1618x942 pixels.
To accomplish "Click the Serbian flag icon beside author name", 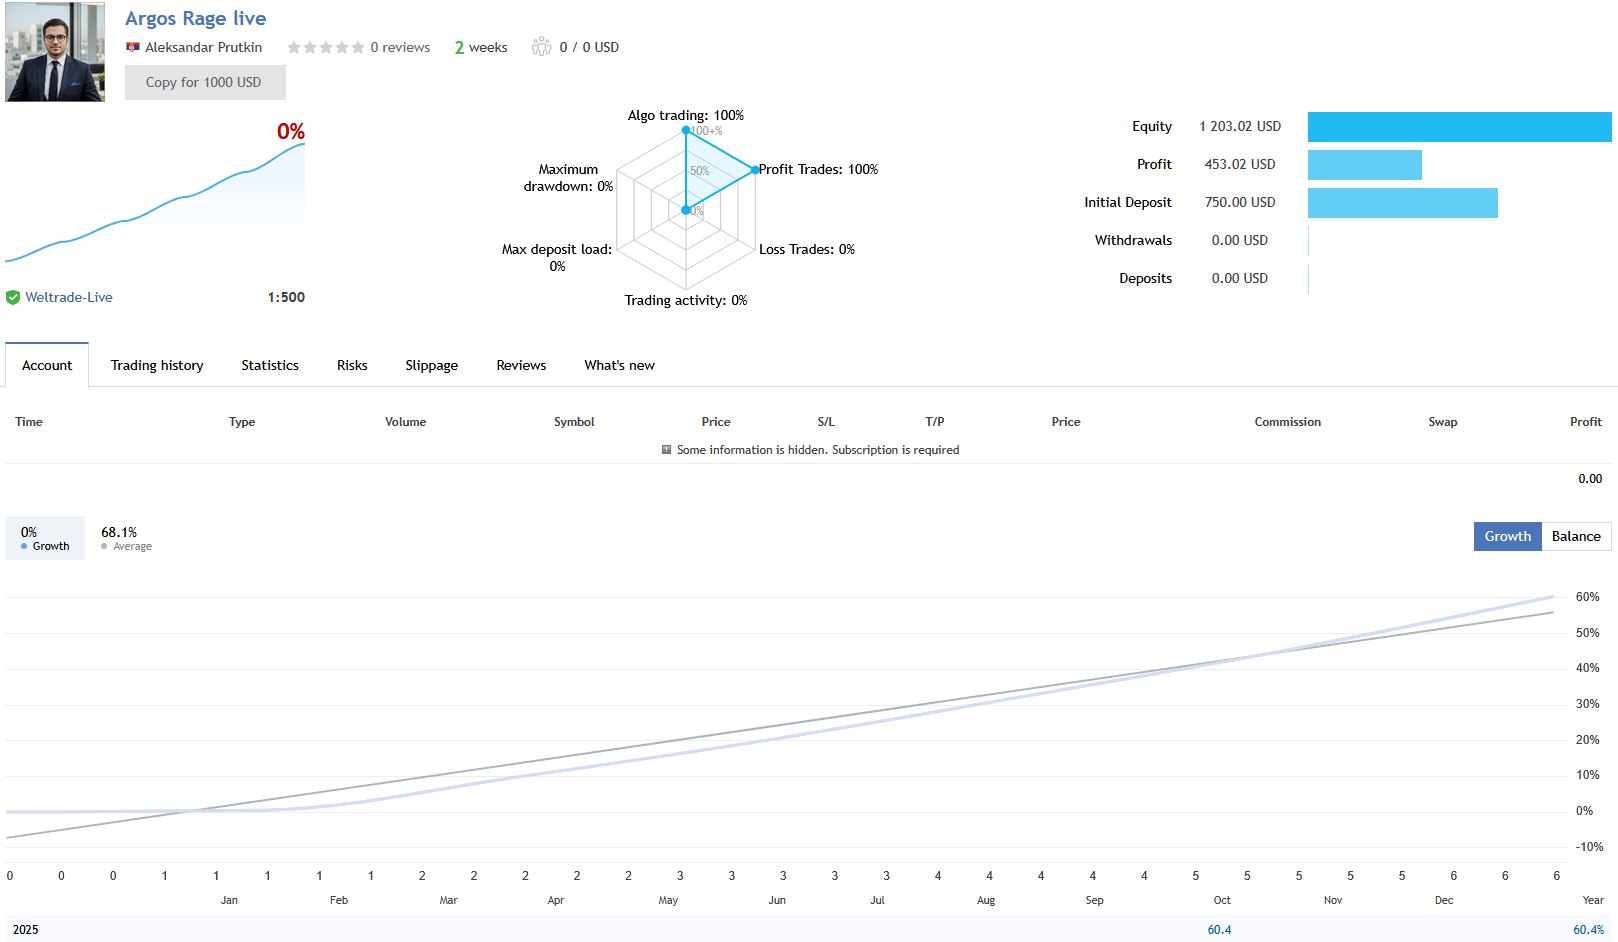I will 133,47.
